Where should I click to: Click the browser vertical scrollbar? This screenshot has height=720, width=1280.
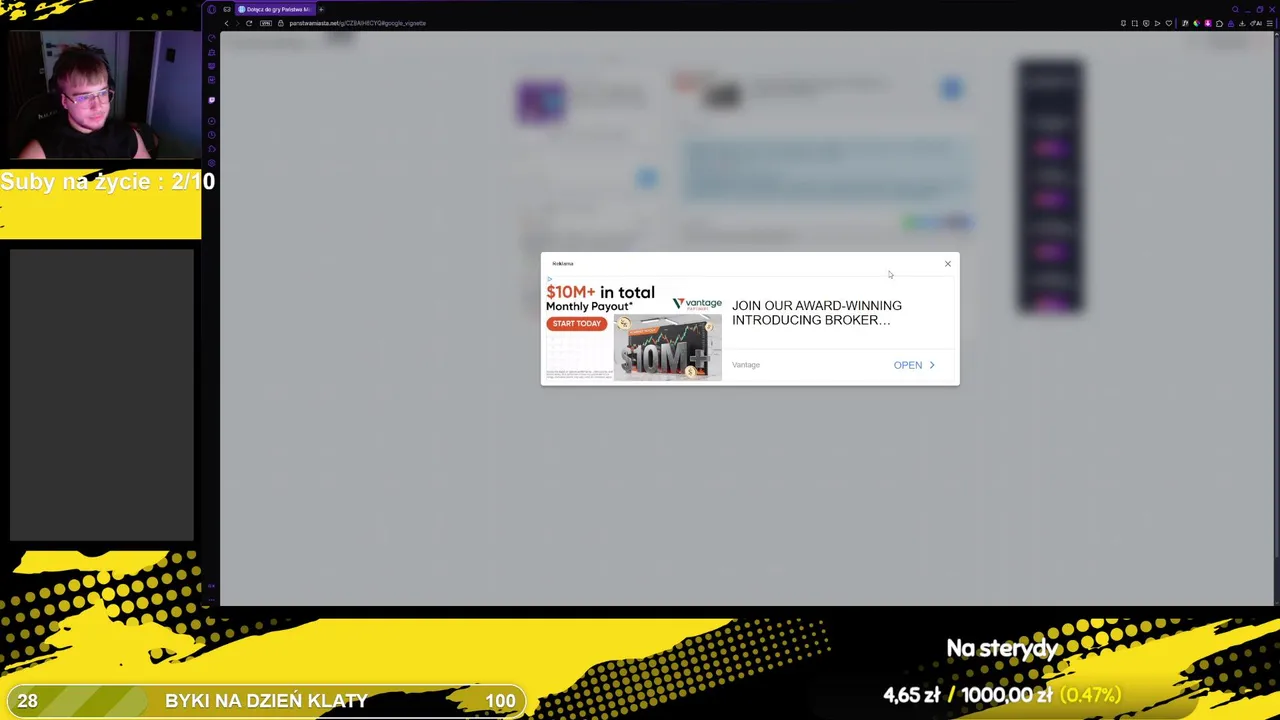tap(1276, 318)
